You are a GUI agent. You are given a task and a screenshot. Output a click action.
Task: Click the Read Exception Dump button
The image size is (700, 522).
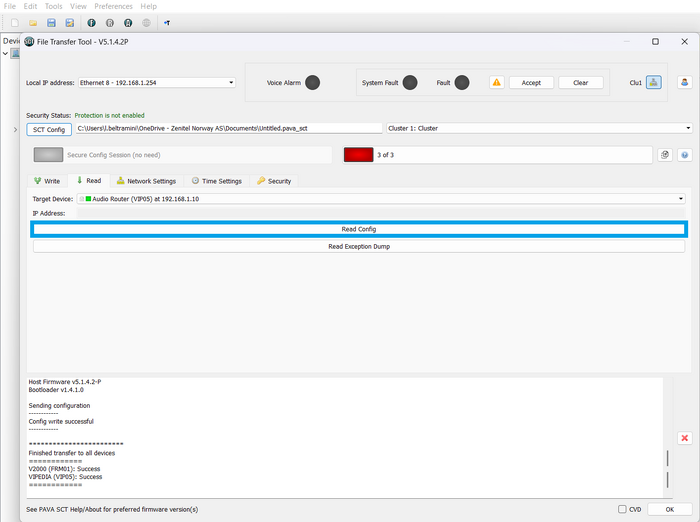[359, 246]
